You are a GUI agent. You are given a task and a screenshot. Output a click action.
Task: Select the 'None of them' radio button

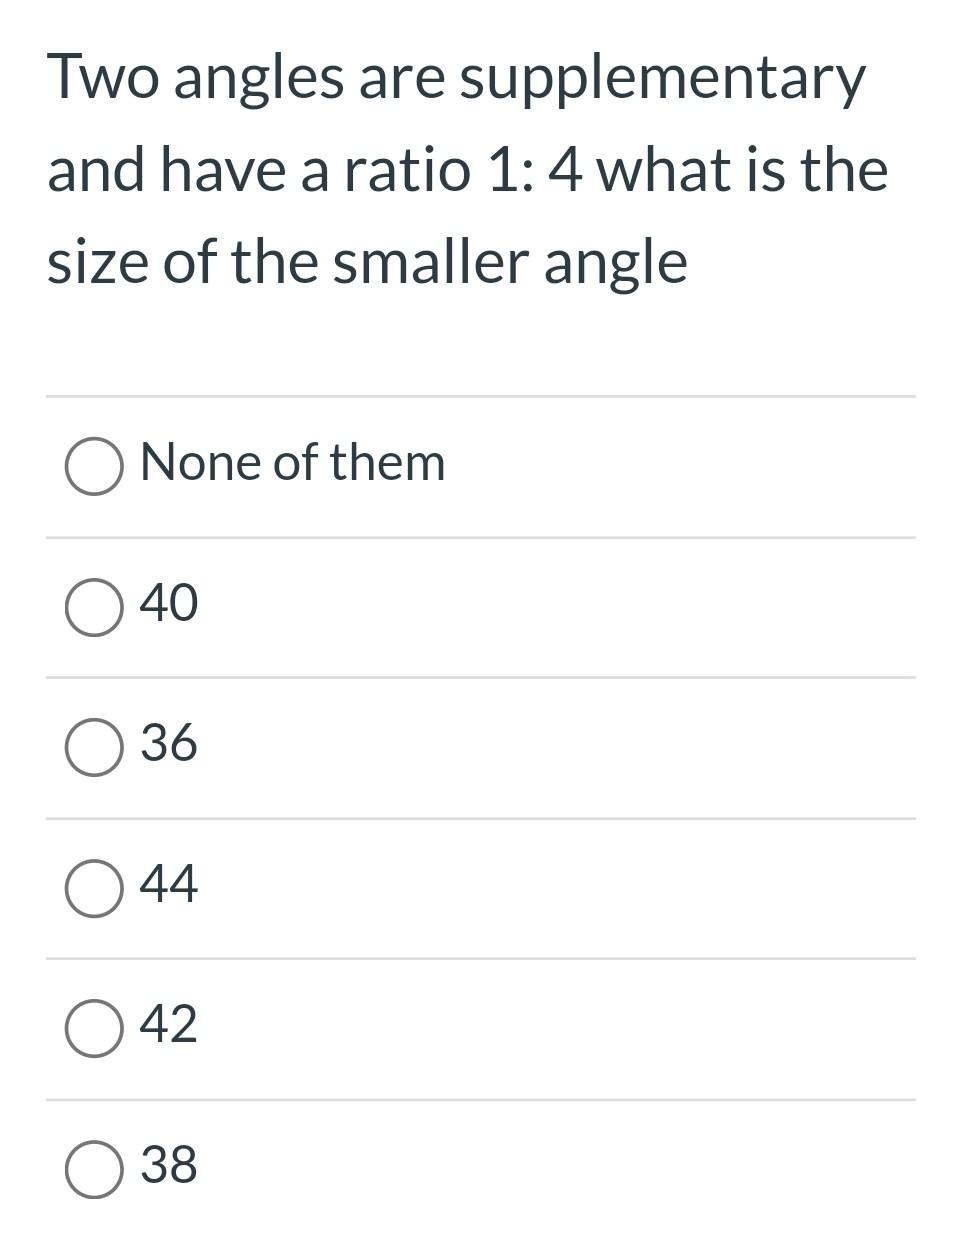click(x=95, y=466)
